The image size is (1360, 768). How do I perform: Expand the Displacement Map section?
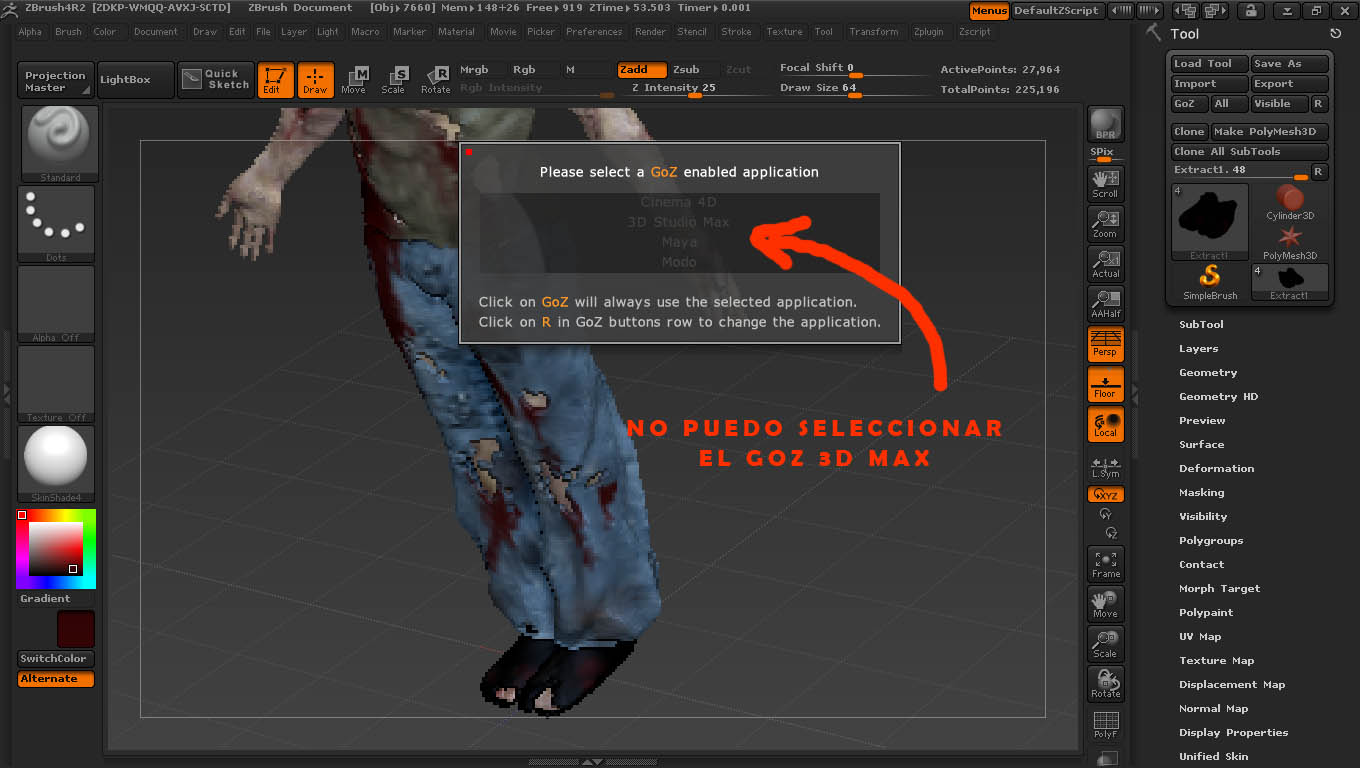tap(1232, 684)
